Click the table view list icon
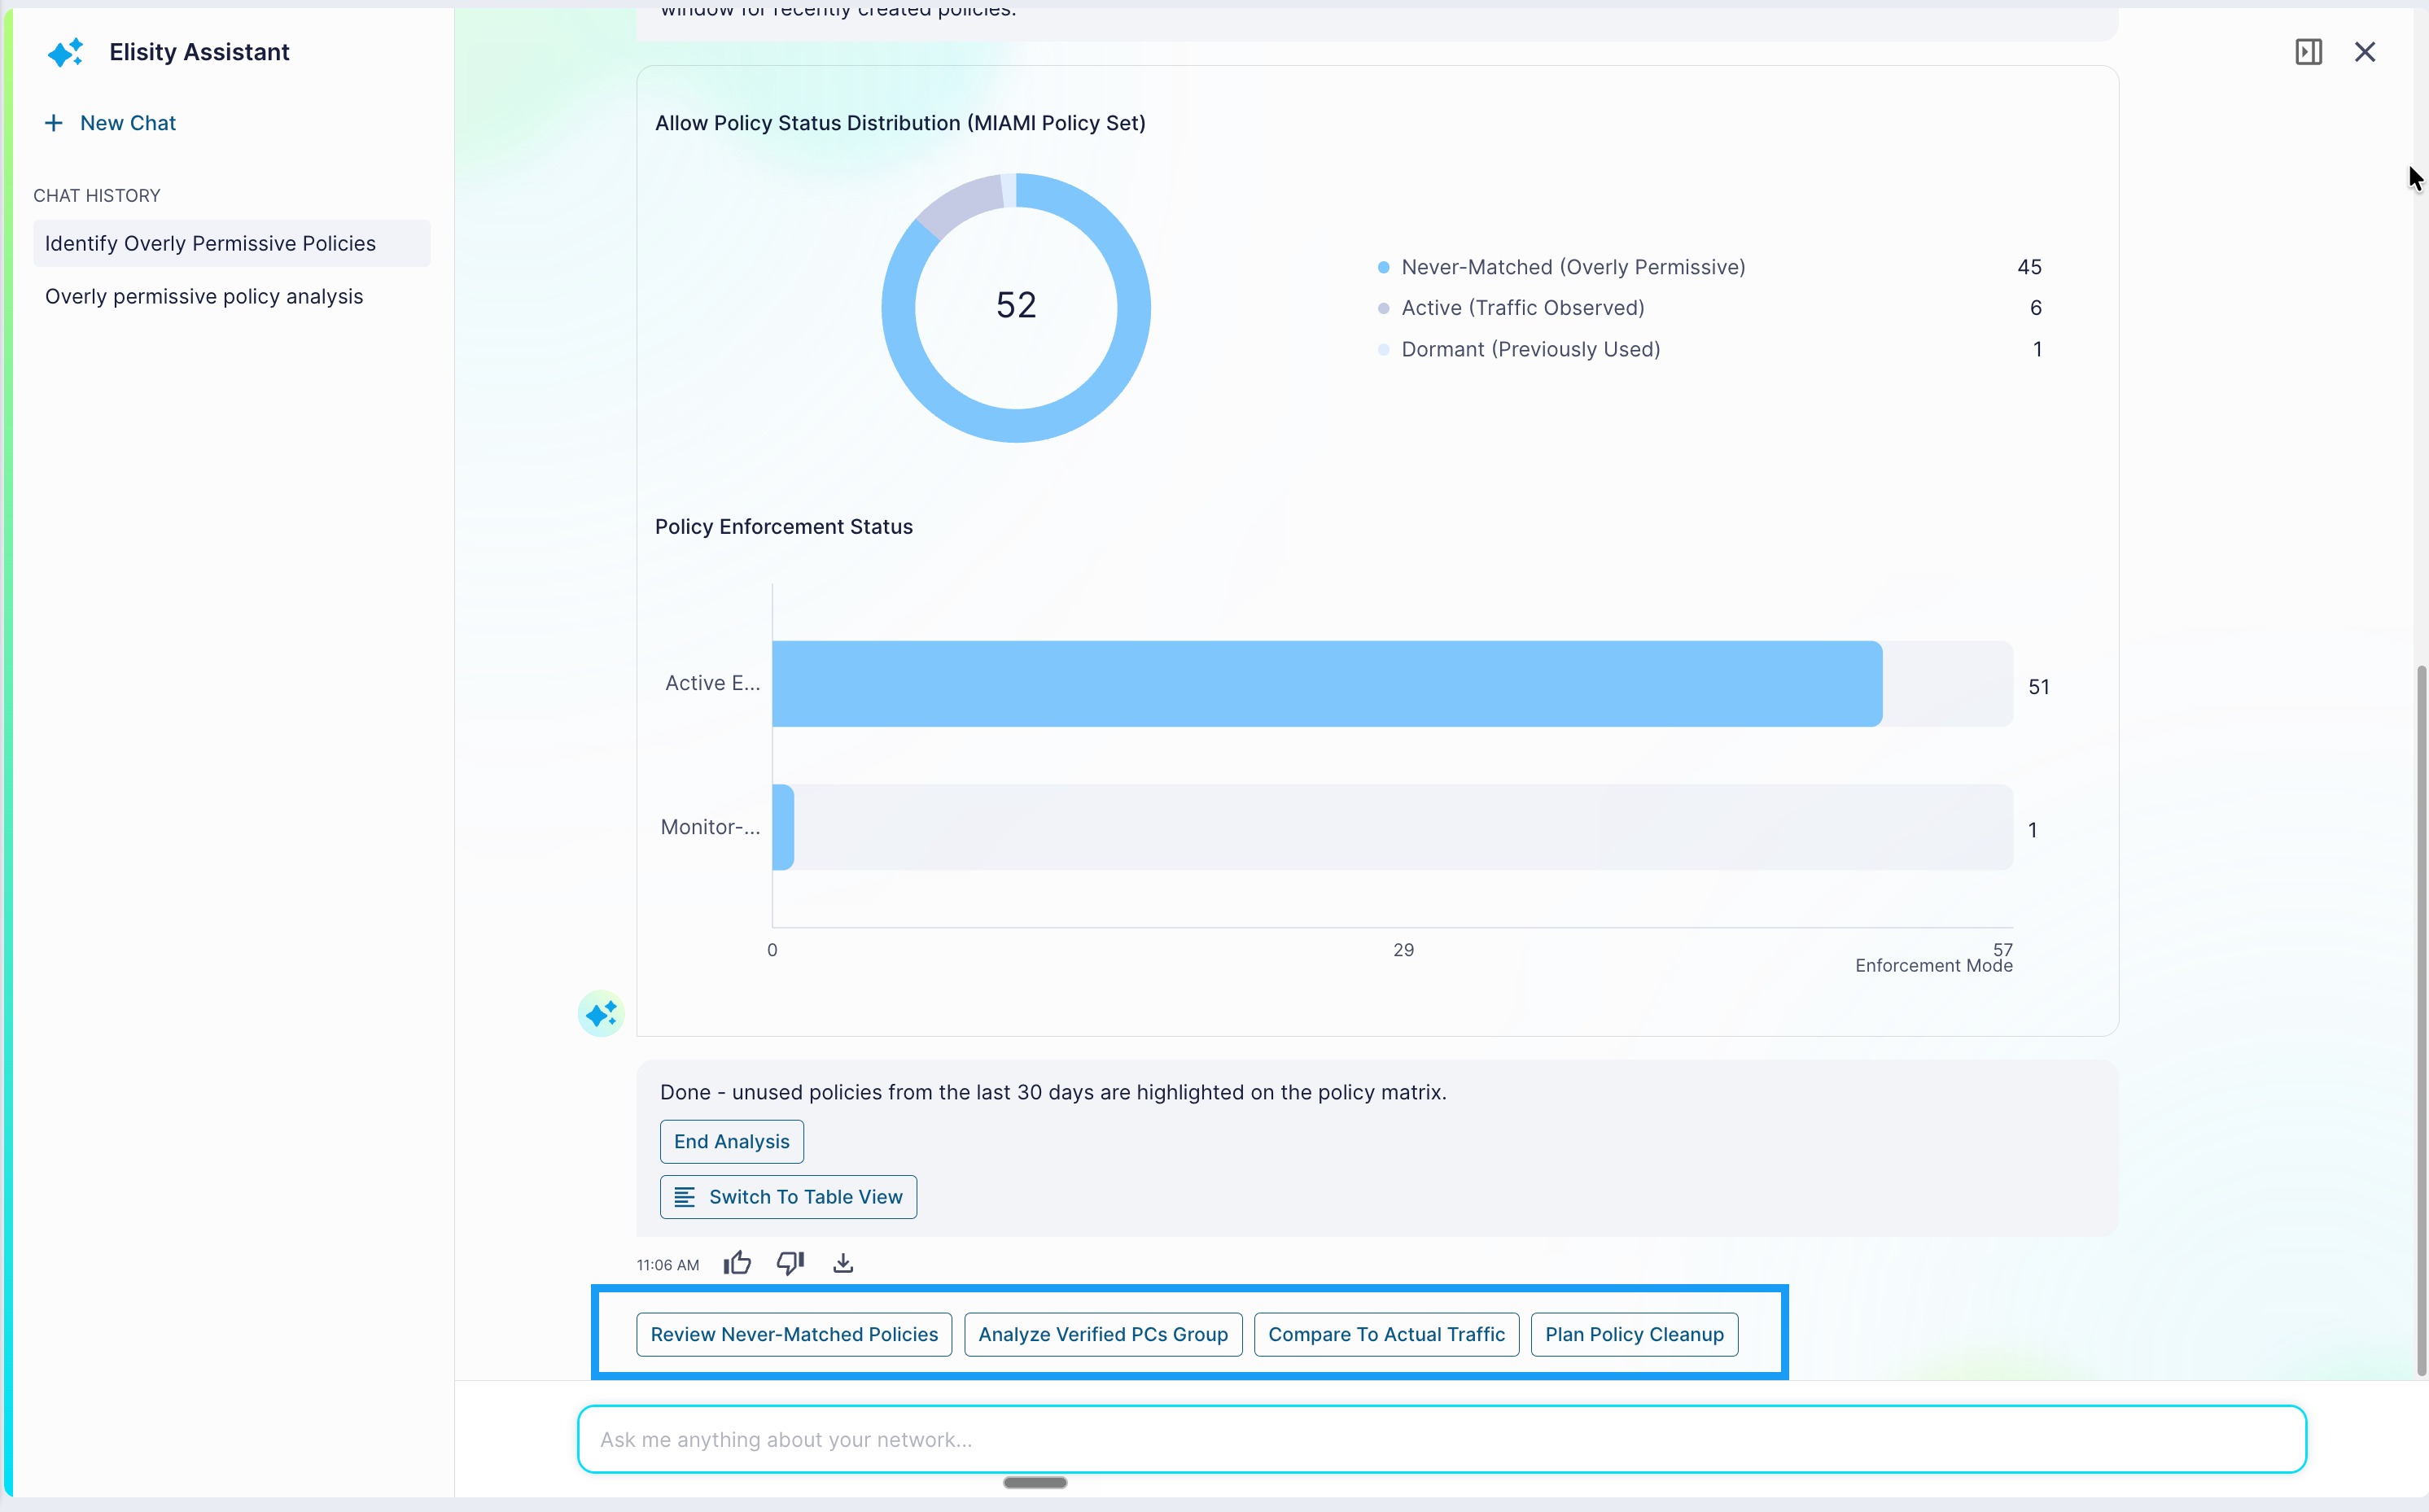 685,1197
